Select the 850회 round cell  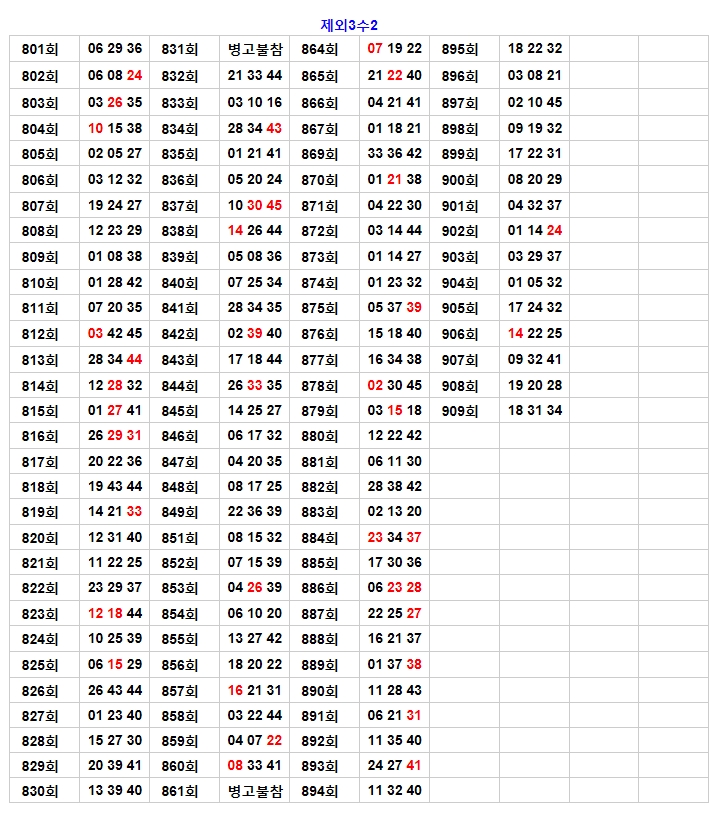tap(180, 538)
